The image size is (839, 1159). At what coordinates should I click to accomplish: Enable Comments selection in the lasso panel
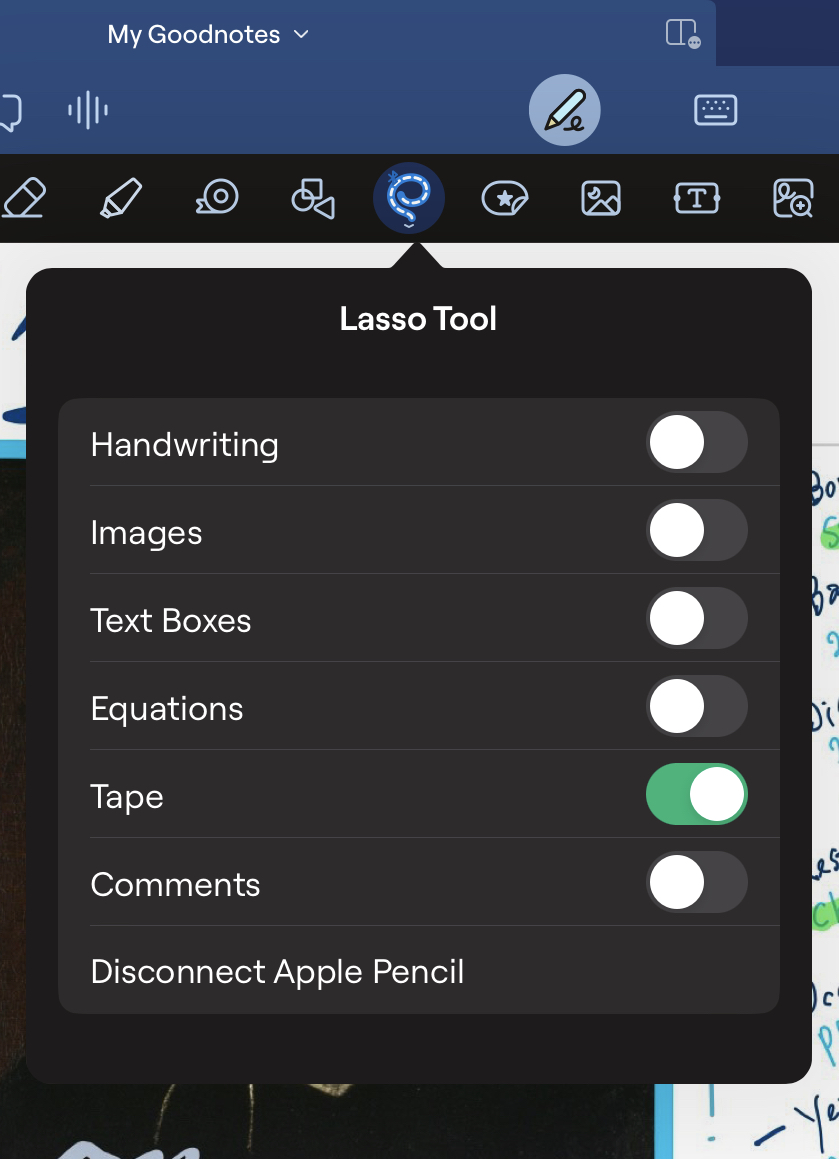tap(697, 882)
